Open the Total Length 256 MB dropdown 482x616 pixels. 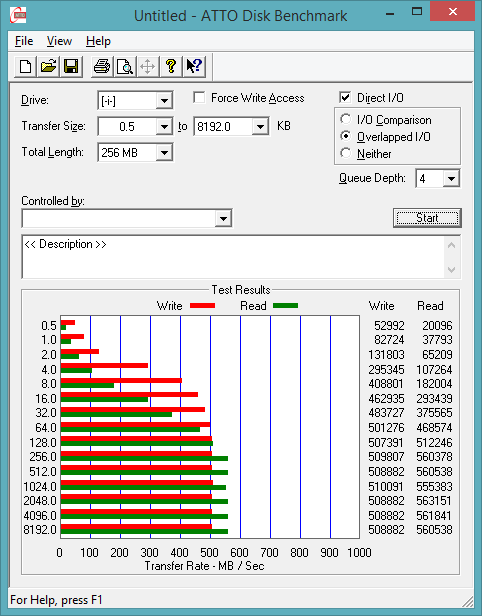164,152
